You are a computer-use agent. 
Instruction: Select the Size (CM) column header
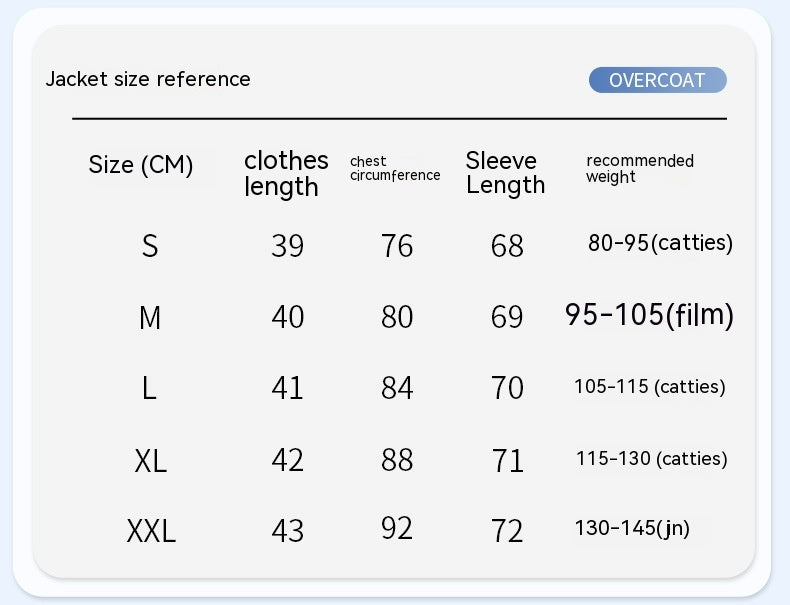141,165
